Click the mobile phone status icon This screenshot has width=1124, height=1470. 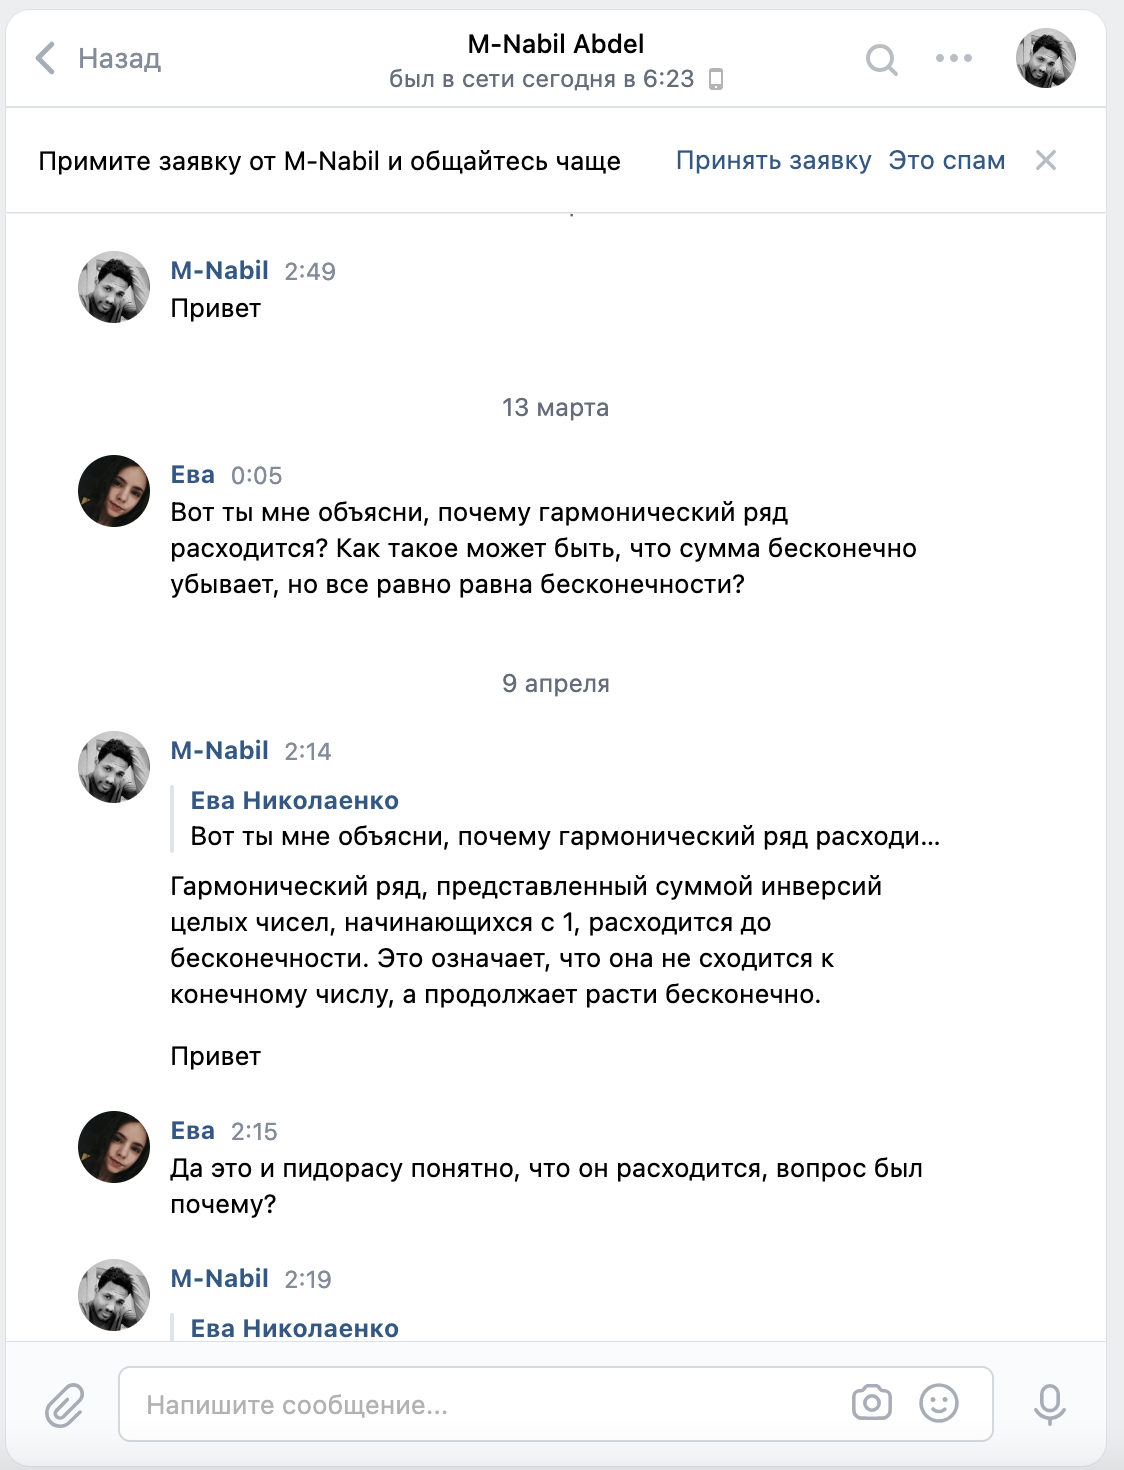point(716,79)
